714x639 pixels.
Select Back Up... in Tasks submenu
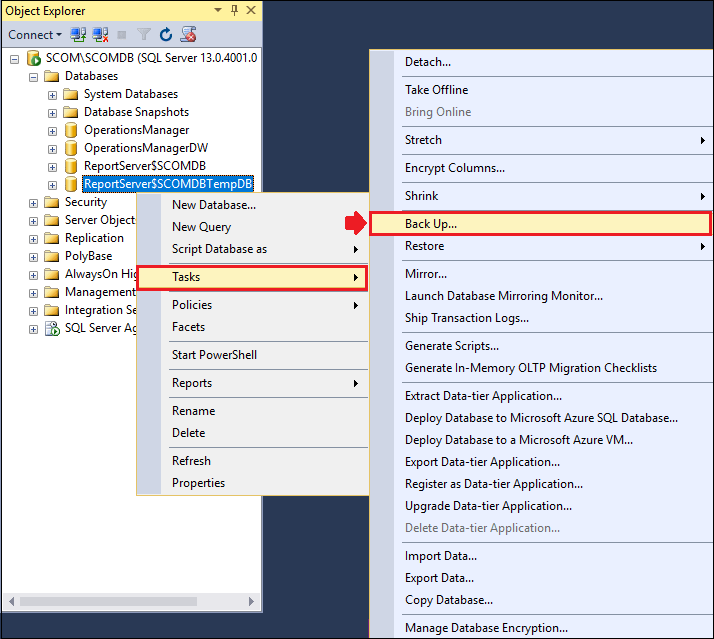(x=540, y=224)
